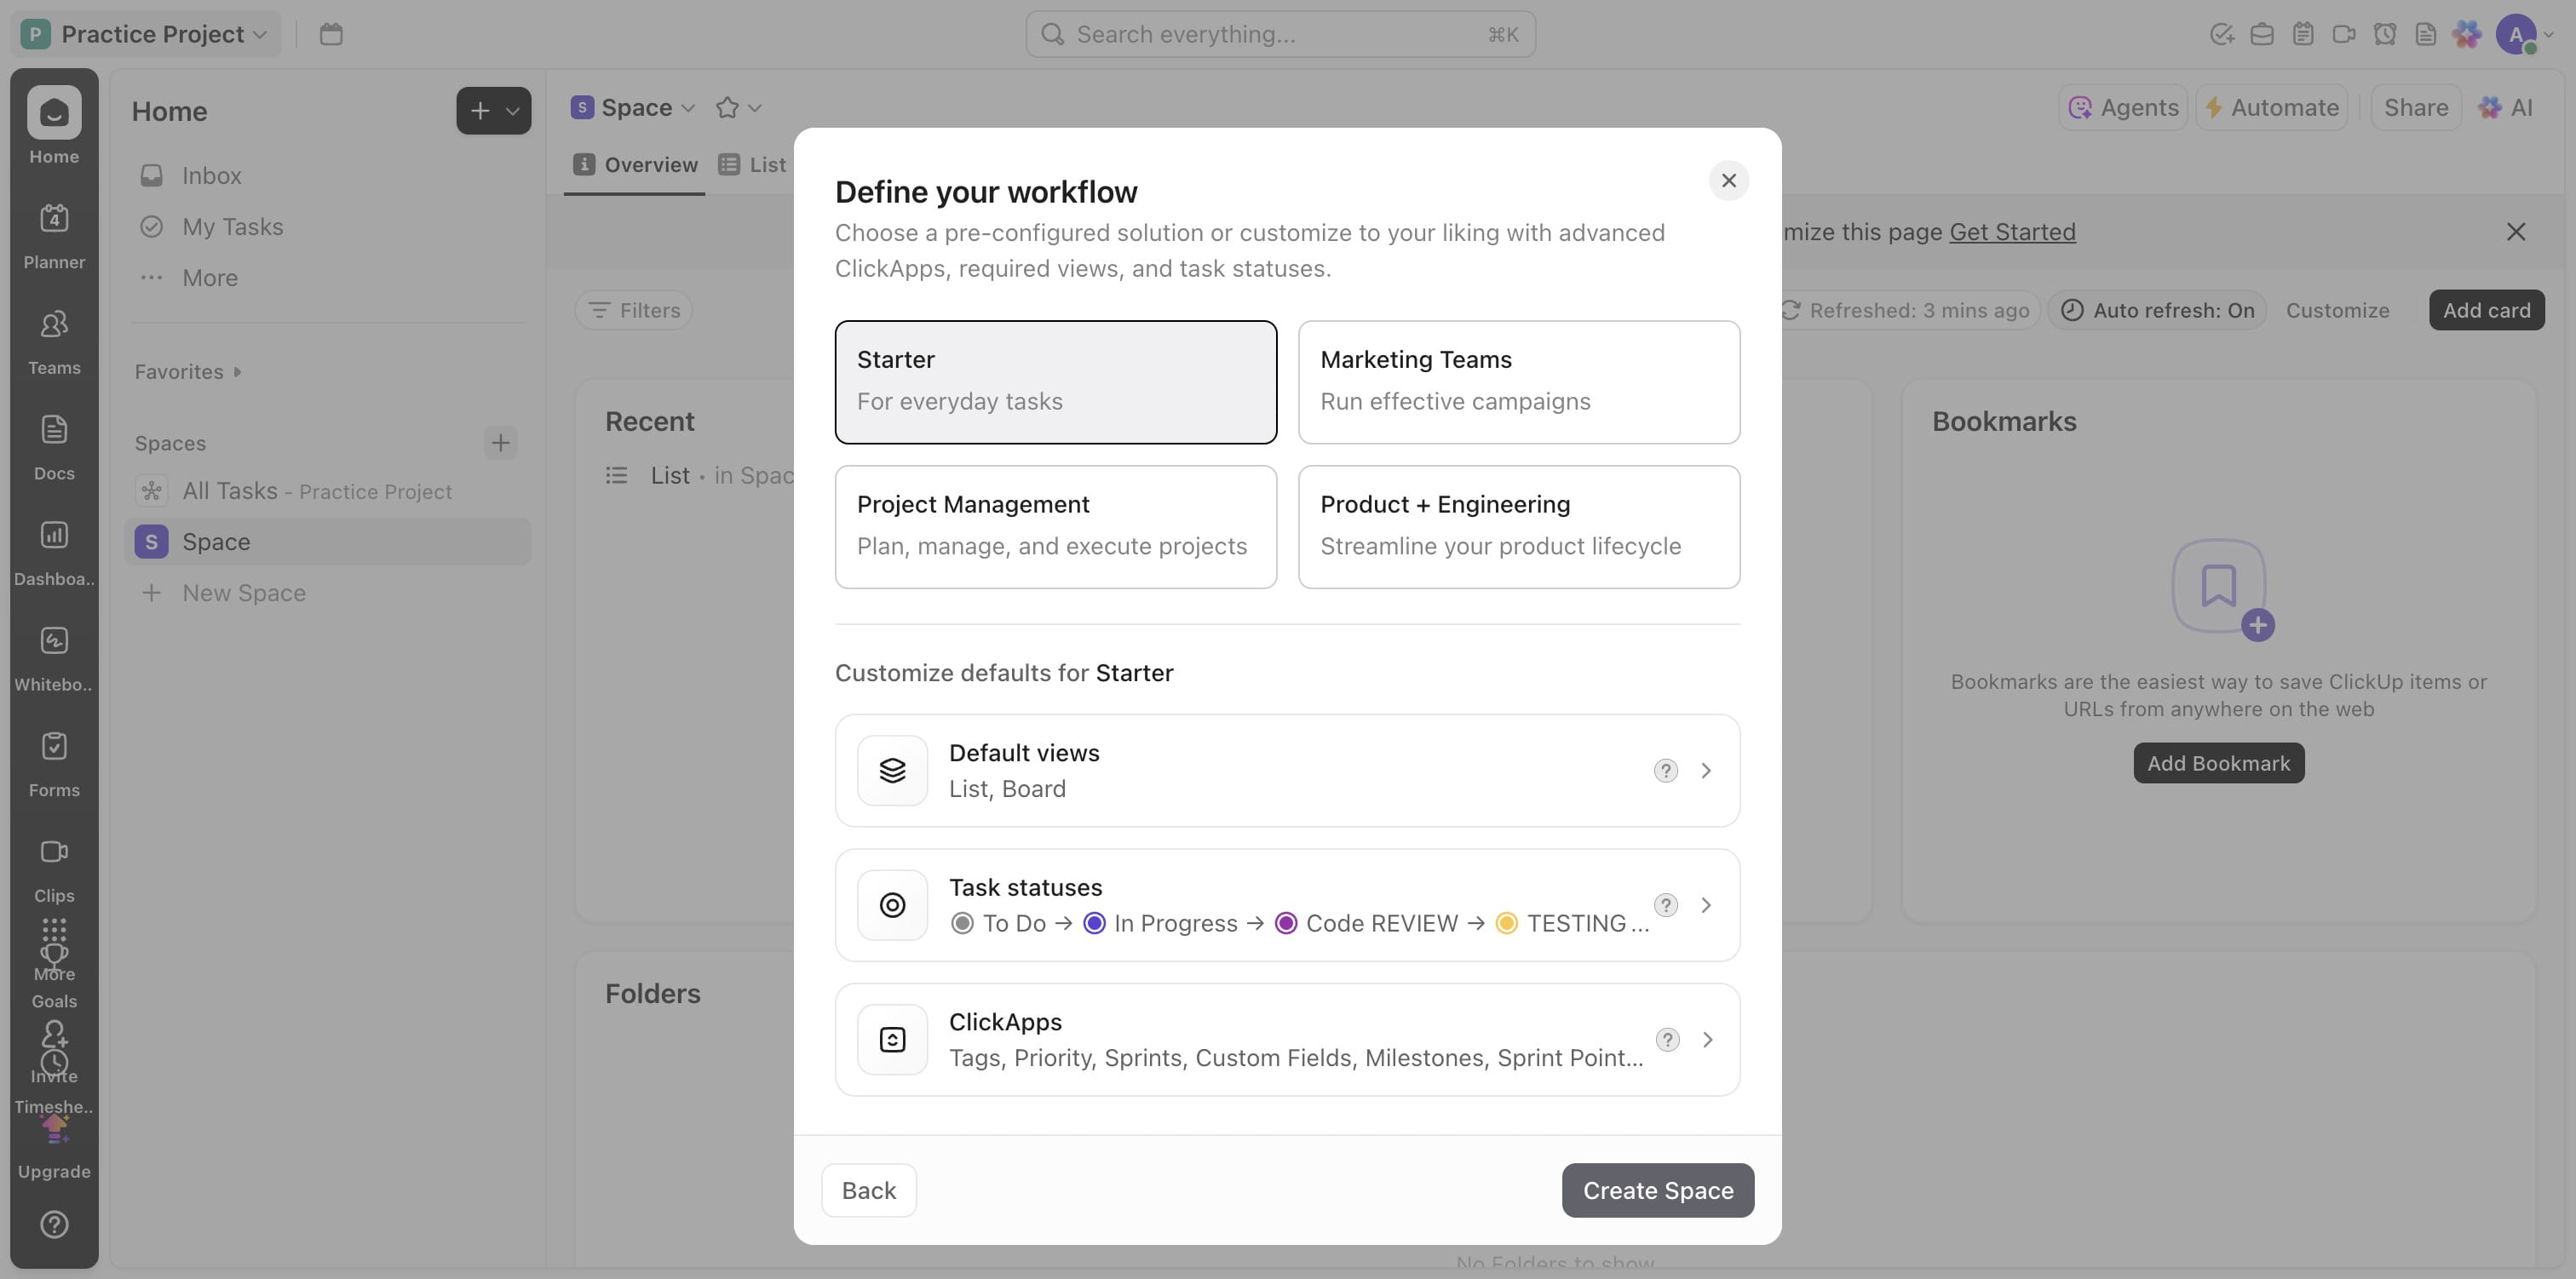2576x1279 pixels.
Task: Open the alarm clock reminder icon in top bar
Action: pos(2385,34)
